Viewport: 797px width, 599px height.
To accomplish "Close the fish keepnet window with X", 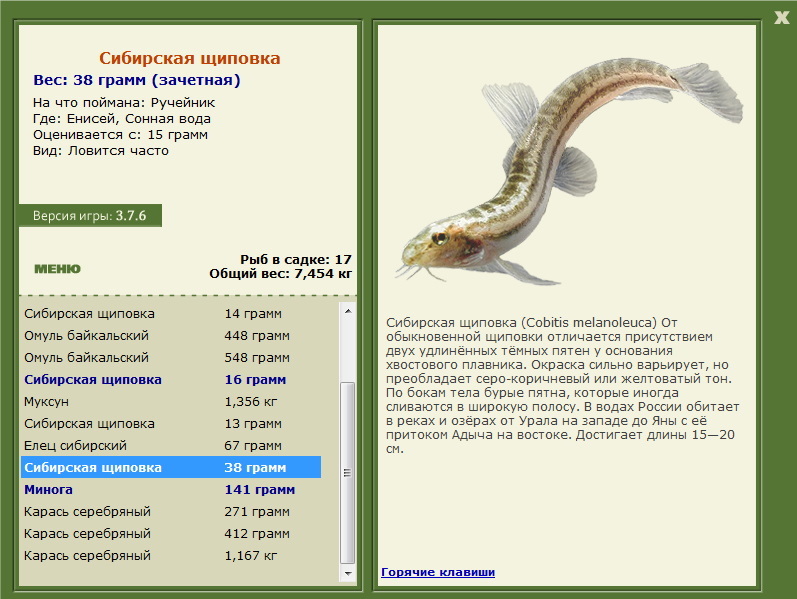I will click(x=781, y=18).
